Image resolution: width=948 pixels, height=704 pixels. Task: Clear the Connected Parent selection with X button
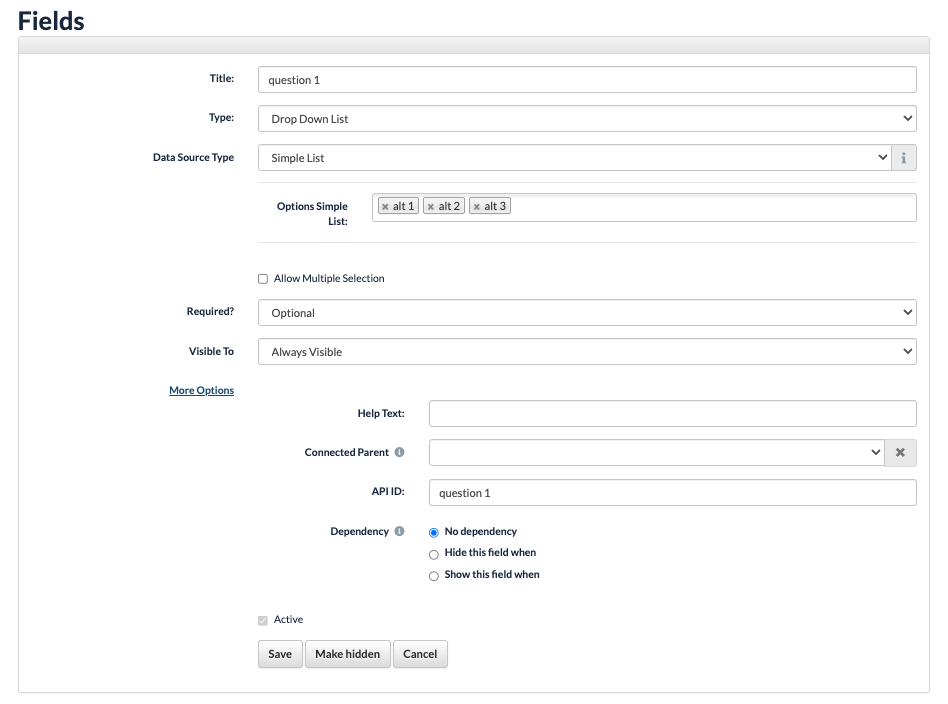coord(900,452)
